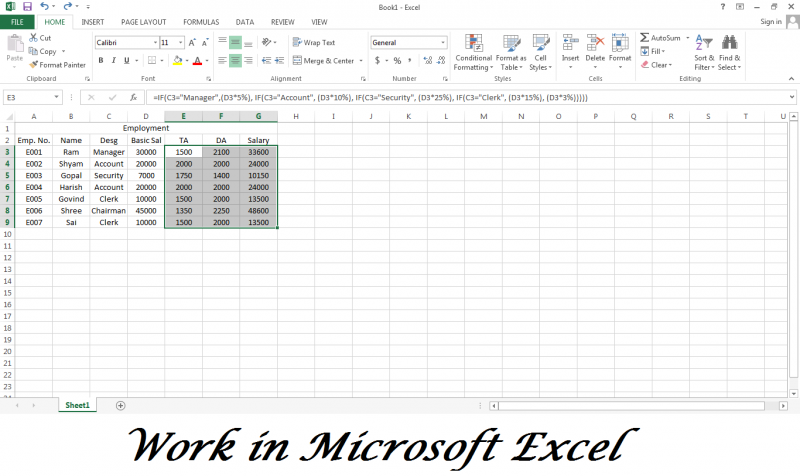
Task: Apply percent style to cells
Action: click(397, 60)
